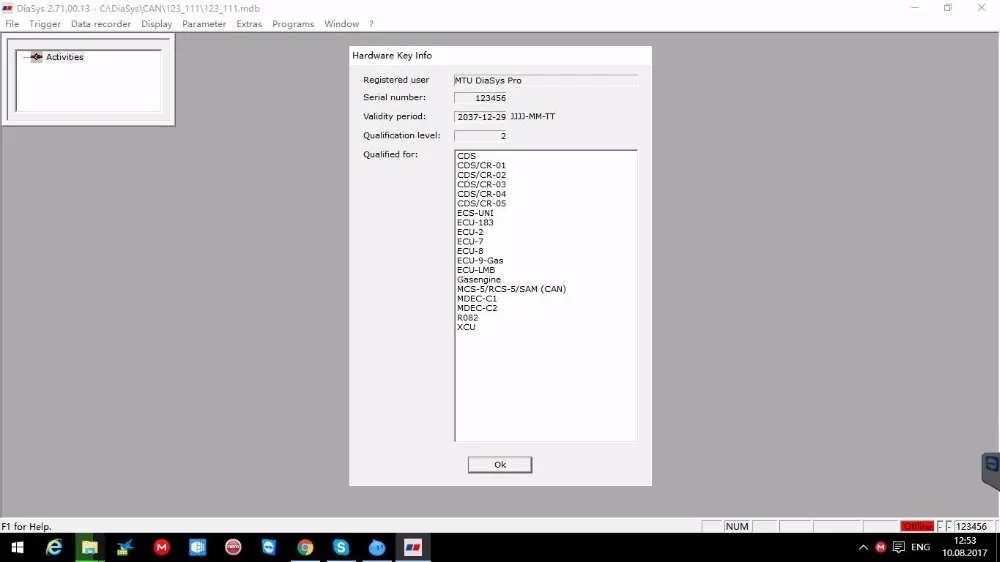Viewport: 1000px width, 562px height.
Task: Open the Parameter menu
Action: (204, 24)
